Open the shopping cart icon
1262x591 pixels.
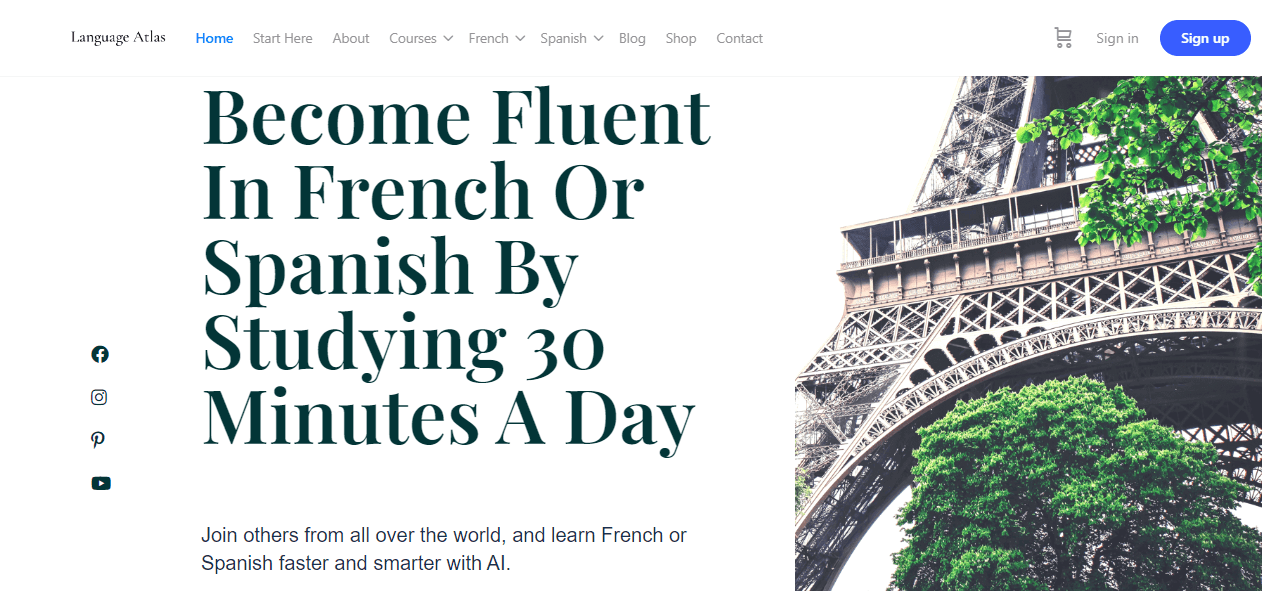coord(1063,38)
